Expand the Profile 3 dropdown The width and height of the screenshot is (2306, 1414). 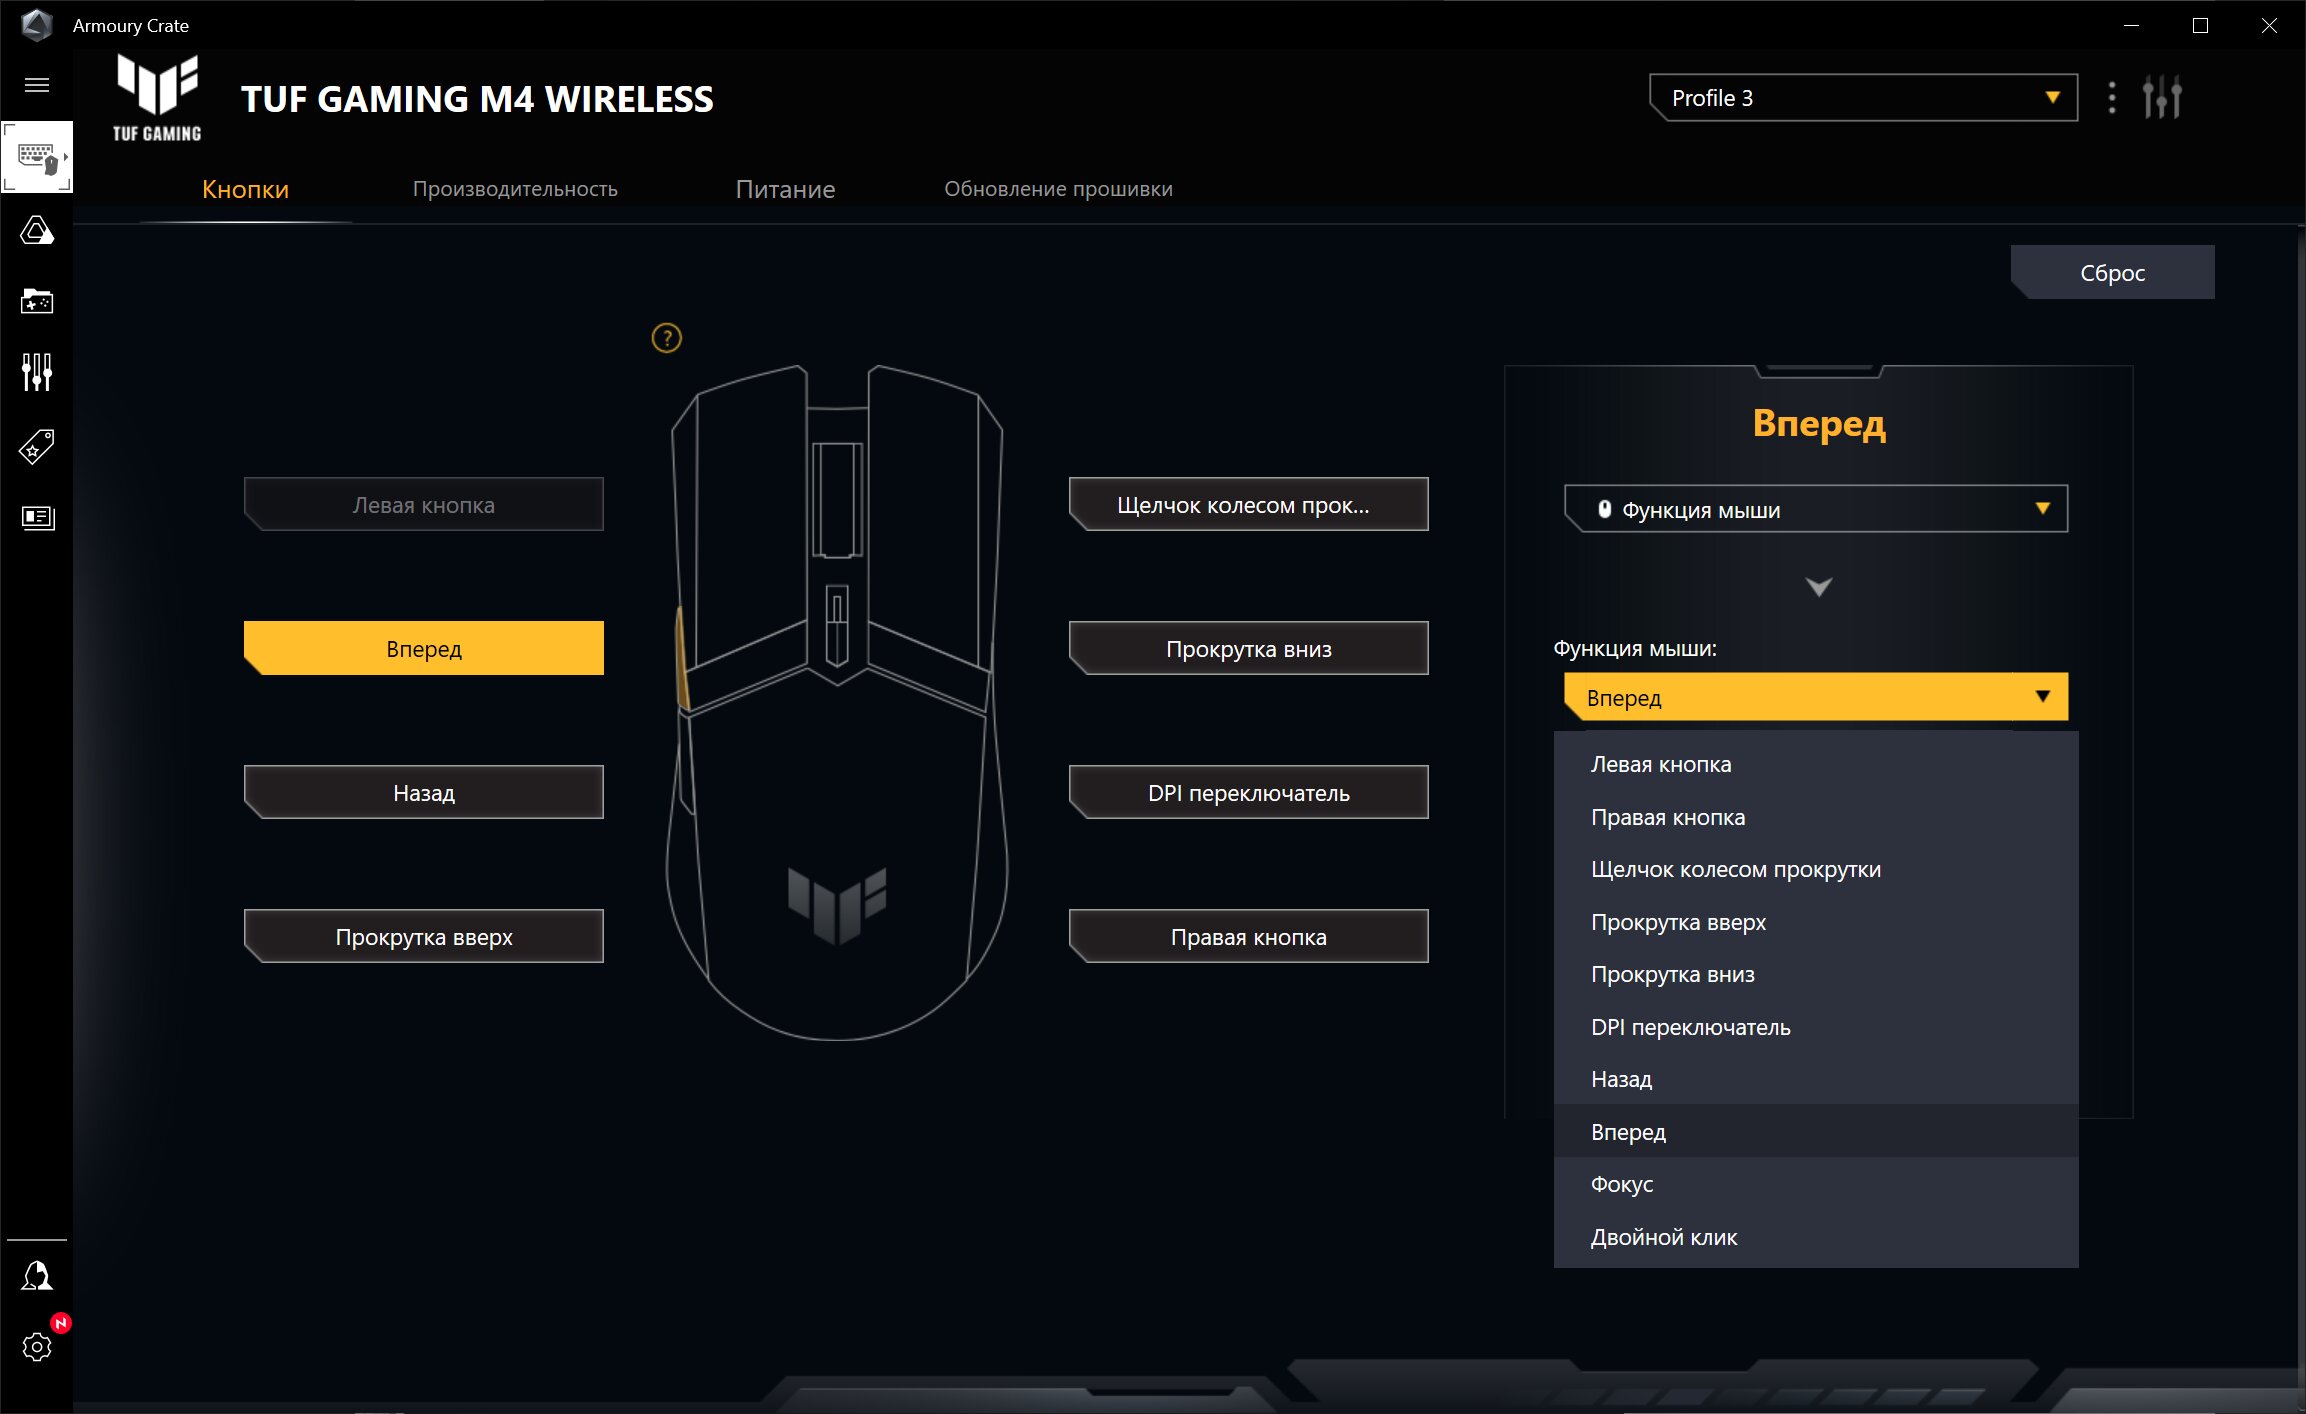[1863, 98]
